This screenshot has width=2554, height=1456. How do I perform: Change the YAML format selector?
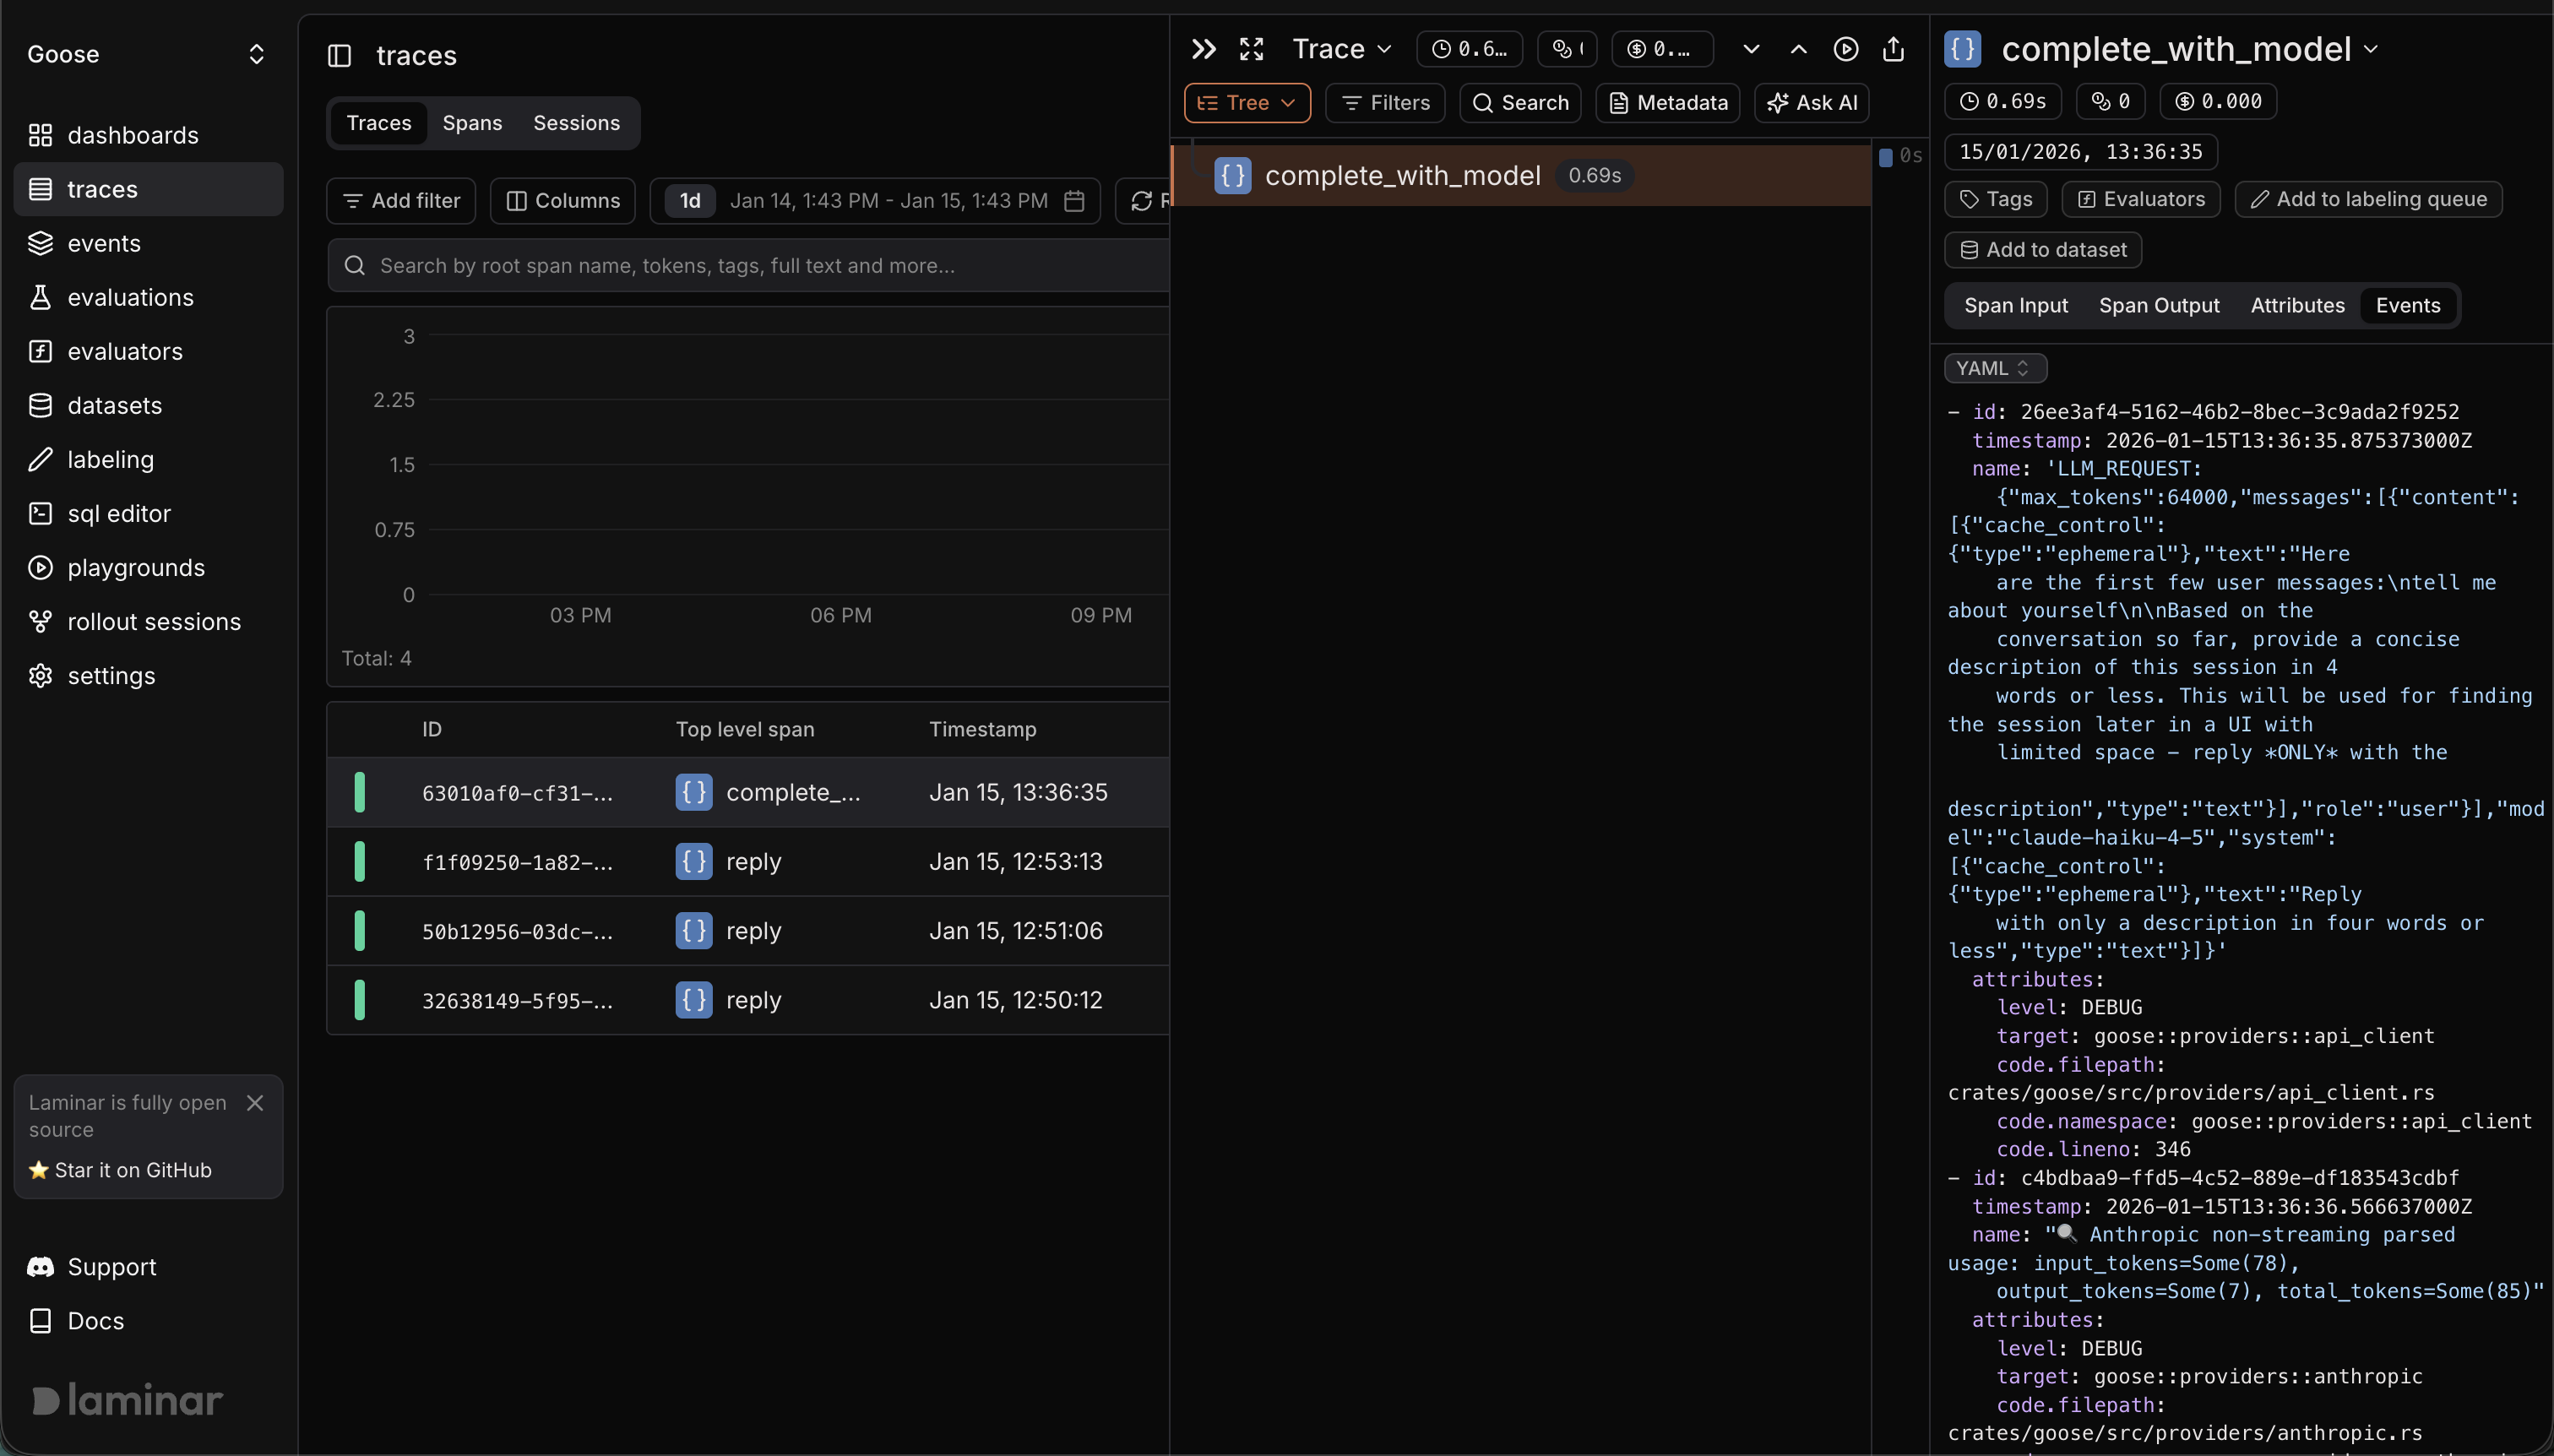click(x=1994, y=368)
